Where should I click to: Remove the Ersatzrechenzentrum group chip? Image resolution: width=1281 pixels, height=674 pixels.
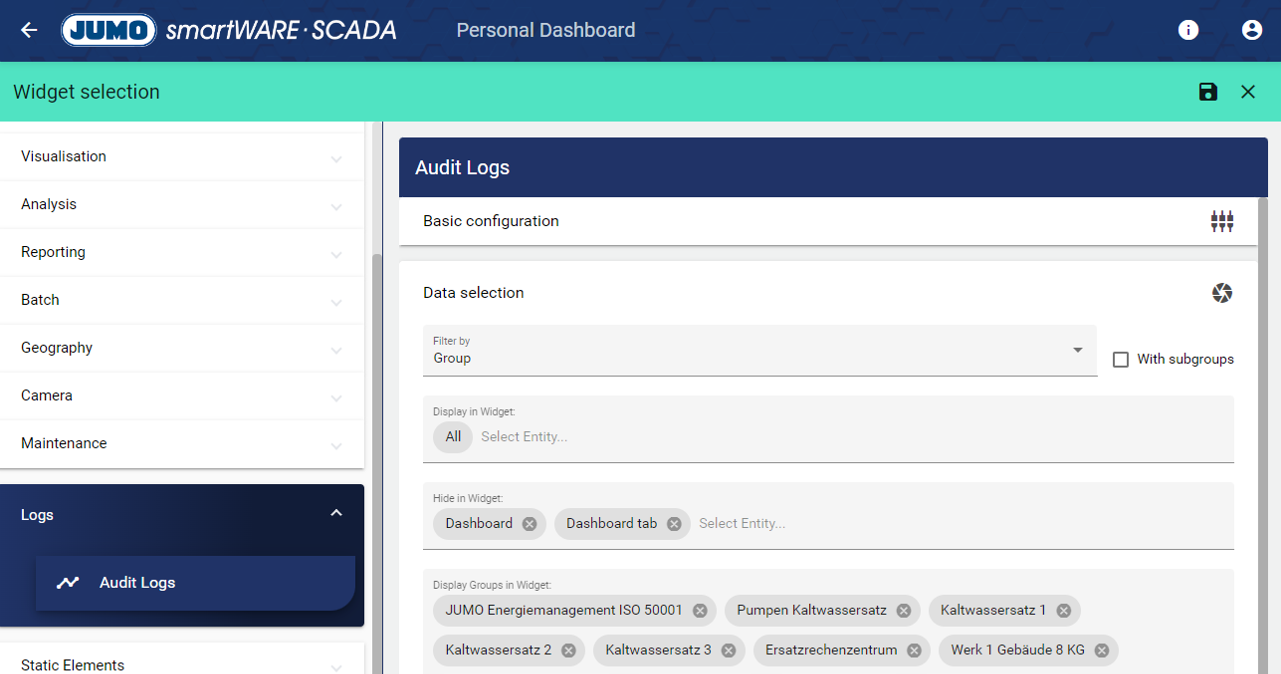[914, 650]
